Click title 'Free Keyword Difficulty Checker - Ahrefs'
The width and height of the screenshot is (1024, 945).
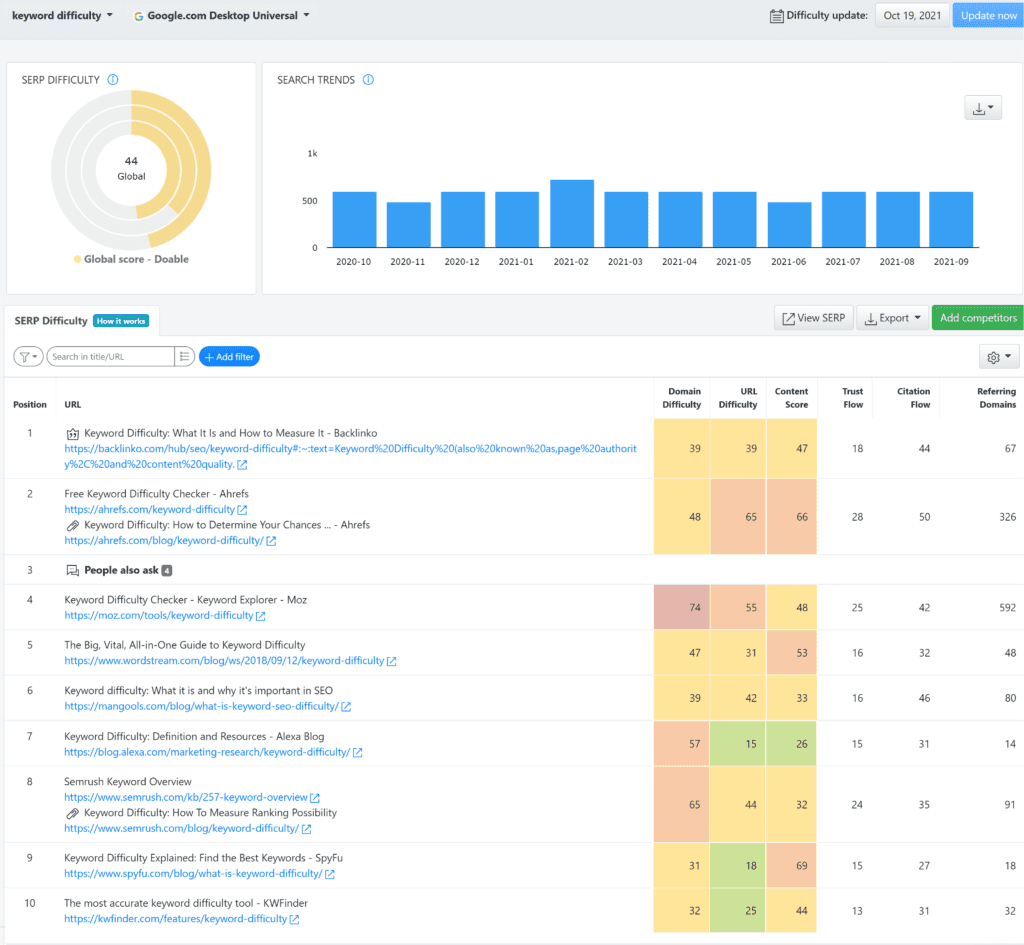tap(157, 494)
